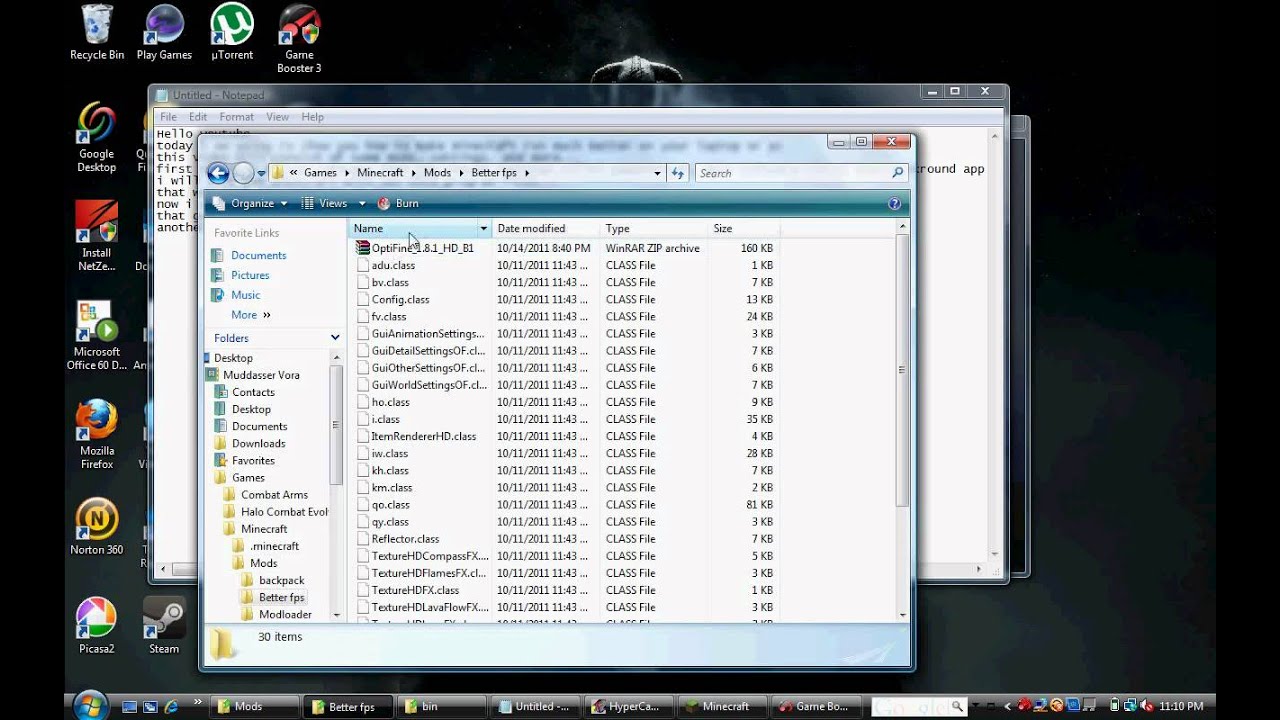Launch Game Booster 3 desktop icon
This screenshot has width=1280, height=720.
click(299, 38)
